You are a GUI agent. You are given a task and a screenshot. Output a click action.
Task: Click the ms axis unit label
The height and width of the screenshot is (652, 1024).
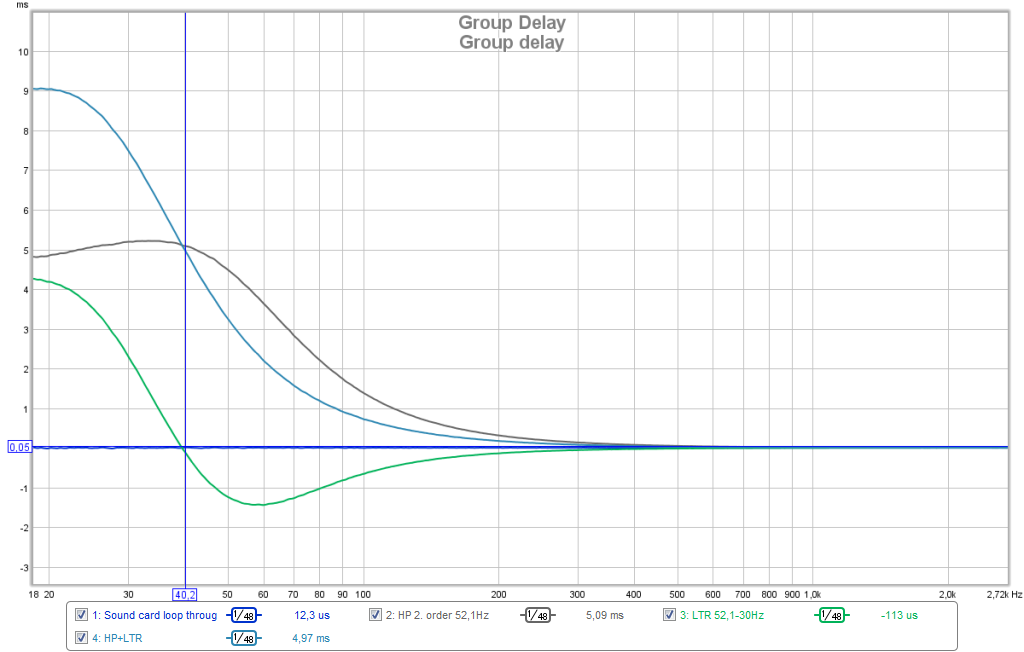pyautogui.click(x=23, y=5)
